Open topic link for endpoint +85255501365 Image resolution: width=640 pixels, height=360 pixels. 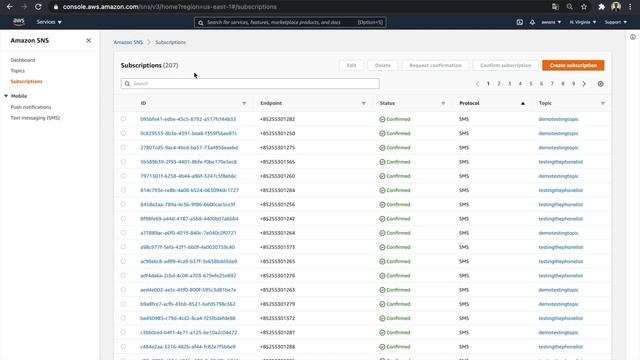pos(560,162)
